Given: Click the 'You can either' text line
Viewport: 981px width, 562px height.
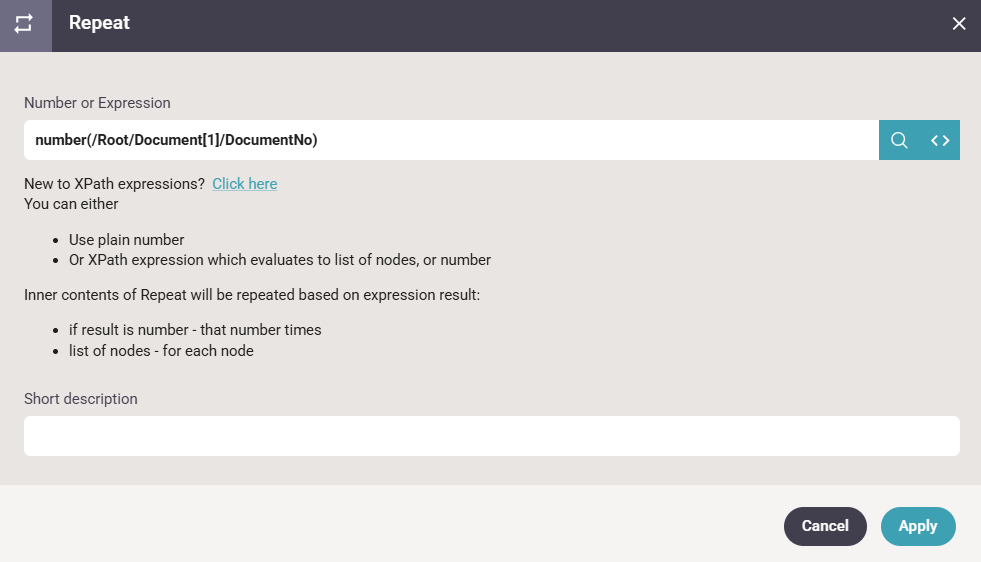Looking at the screenshot, I should [x=71, y=204].
